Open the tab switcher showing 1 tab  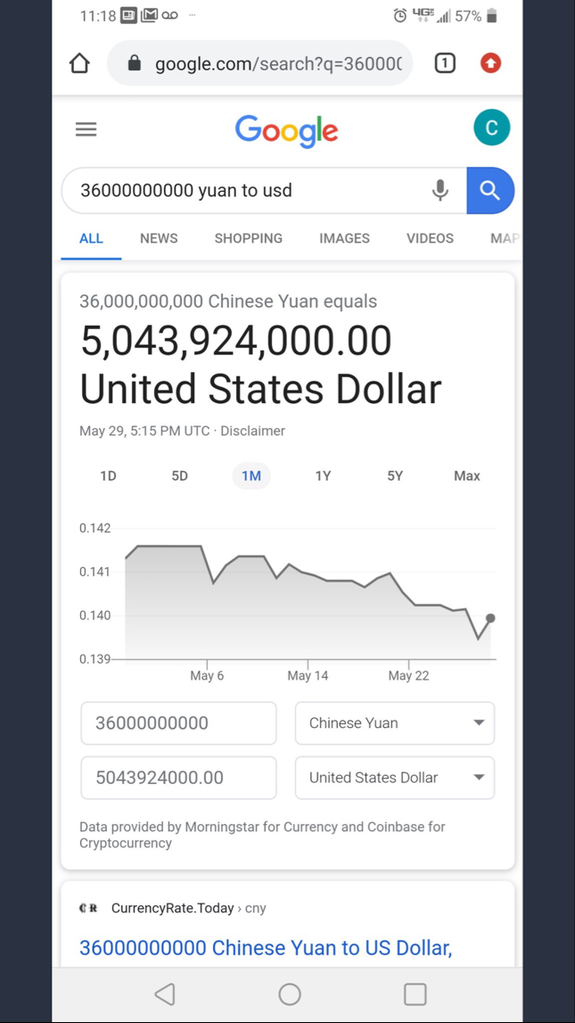pos(444,63)
